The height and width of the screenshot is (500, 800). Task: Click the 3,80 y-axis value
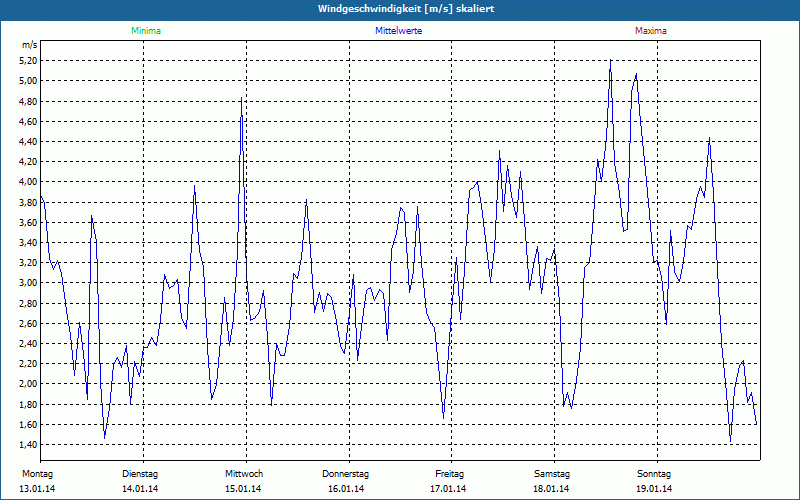29,202
